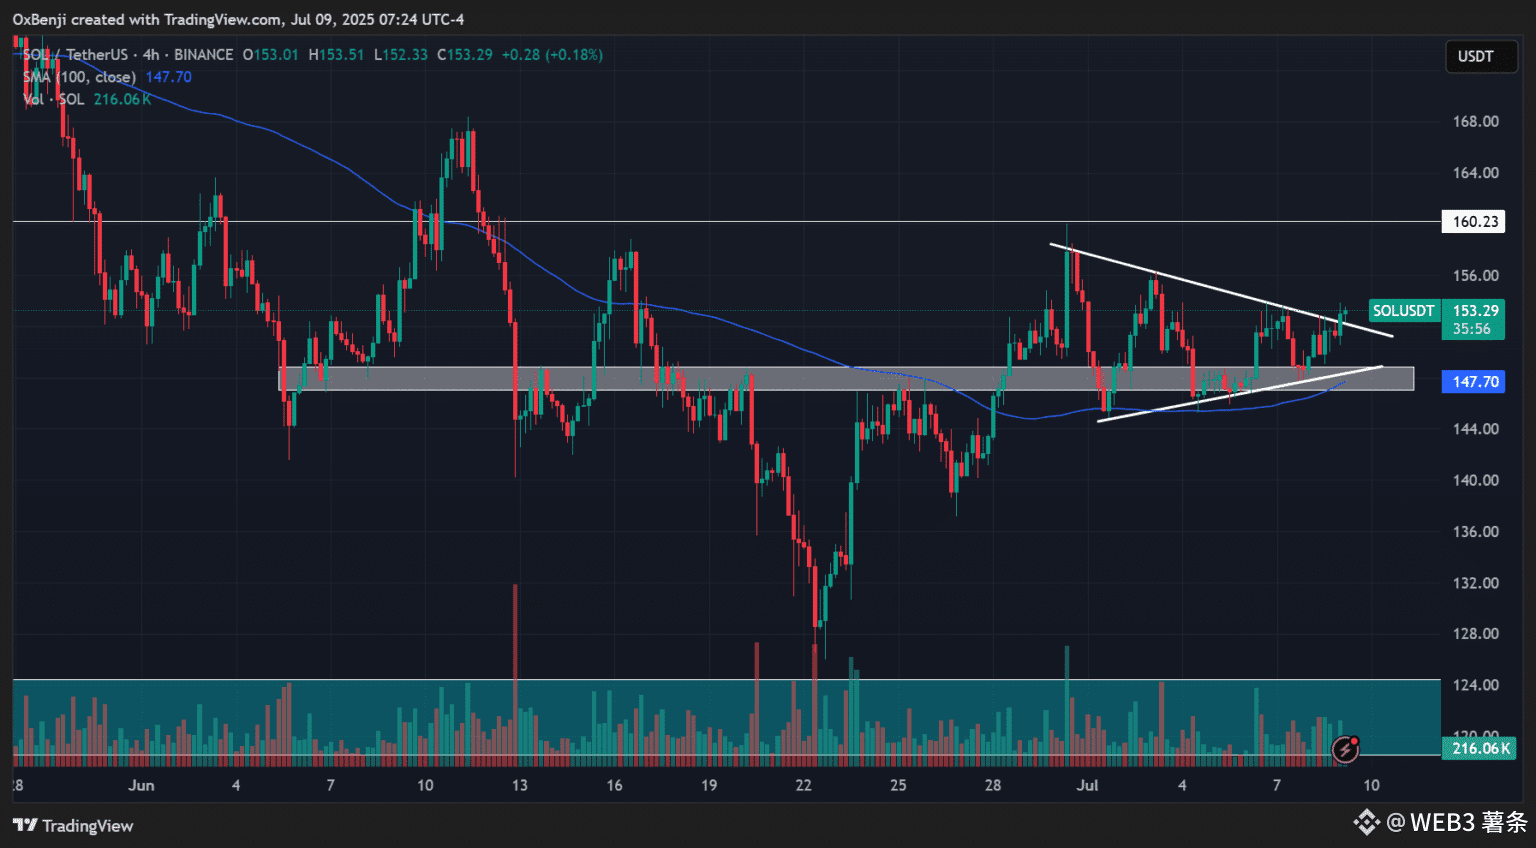1536x848 pixels.
Task: Click the 22 date on time axis
Action: (803, 785)
